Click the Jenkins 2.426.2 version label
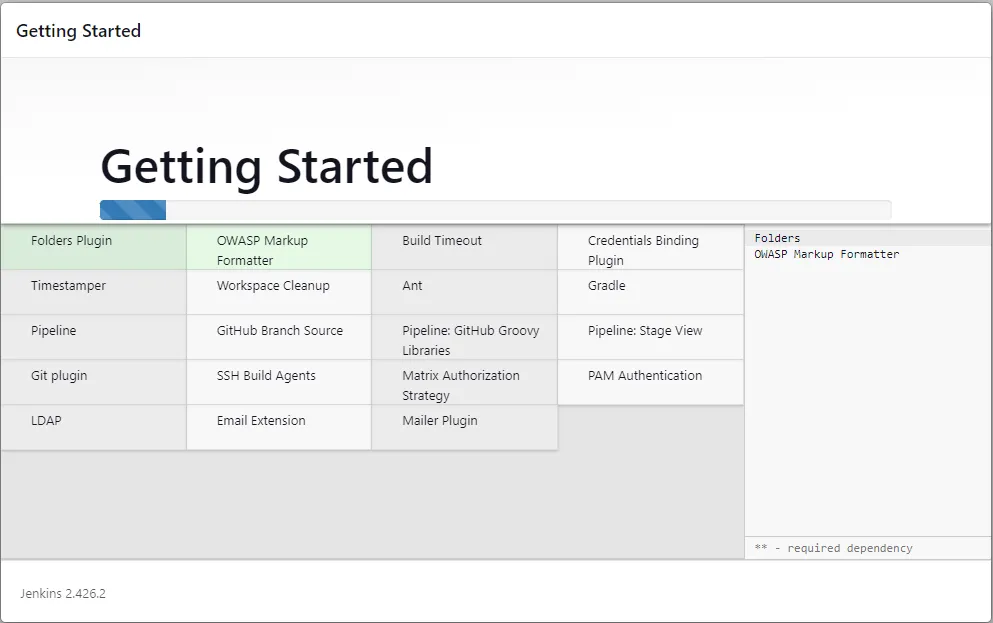 pos(63,593)
